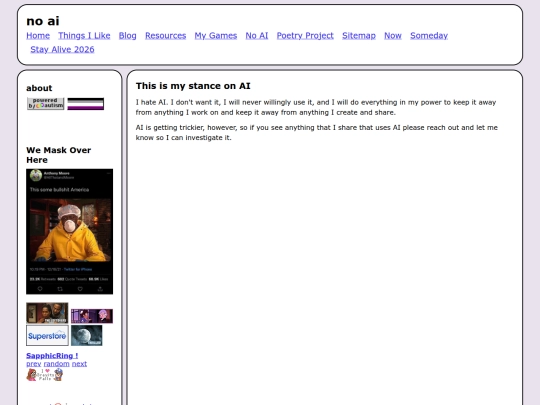This screenshot has width=540, height=405.
Task: Click paragraph starting 'AI is getting trickier'
Action: (x=316, y=133)
